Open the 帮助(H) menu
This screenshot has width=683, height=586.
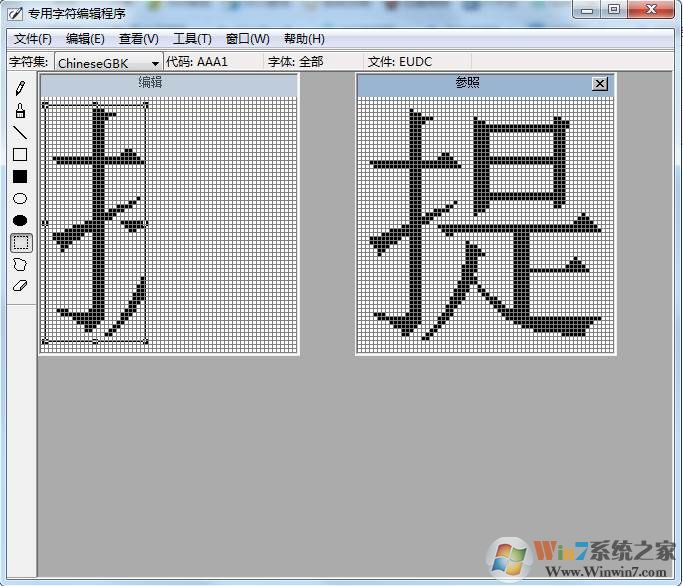304,39
